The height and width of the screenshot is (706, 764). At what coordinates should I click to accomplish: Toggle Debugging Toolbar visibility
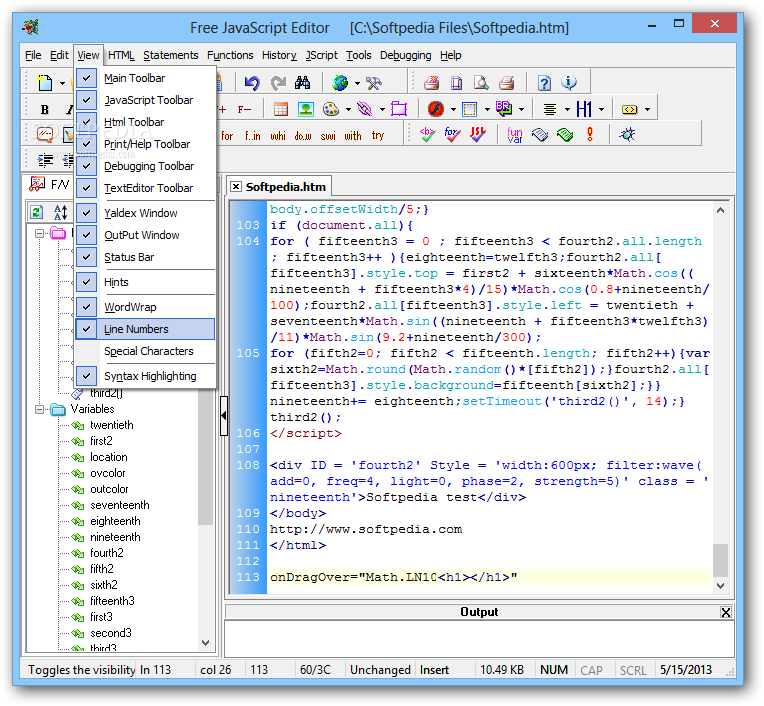(x=145, y=166)
